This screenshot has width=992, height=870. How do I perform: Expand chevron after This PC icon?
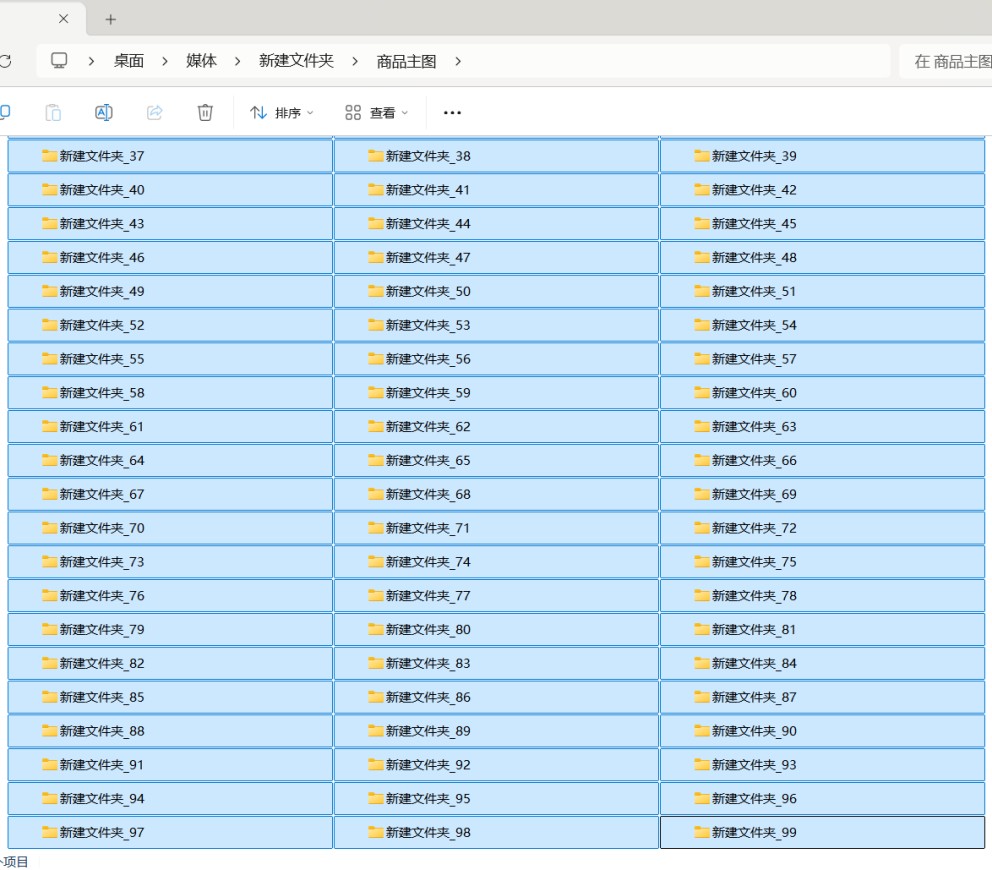(x=91, y=61)
